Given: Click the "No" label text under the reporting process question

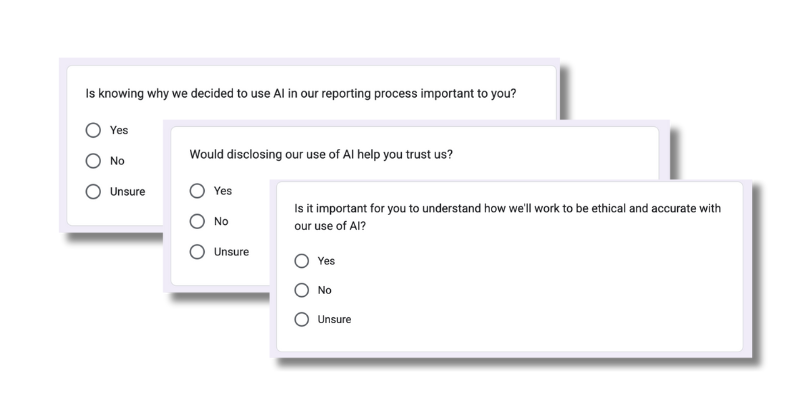Looking at the screenshot, I should (117, 160).
